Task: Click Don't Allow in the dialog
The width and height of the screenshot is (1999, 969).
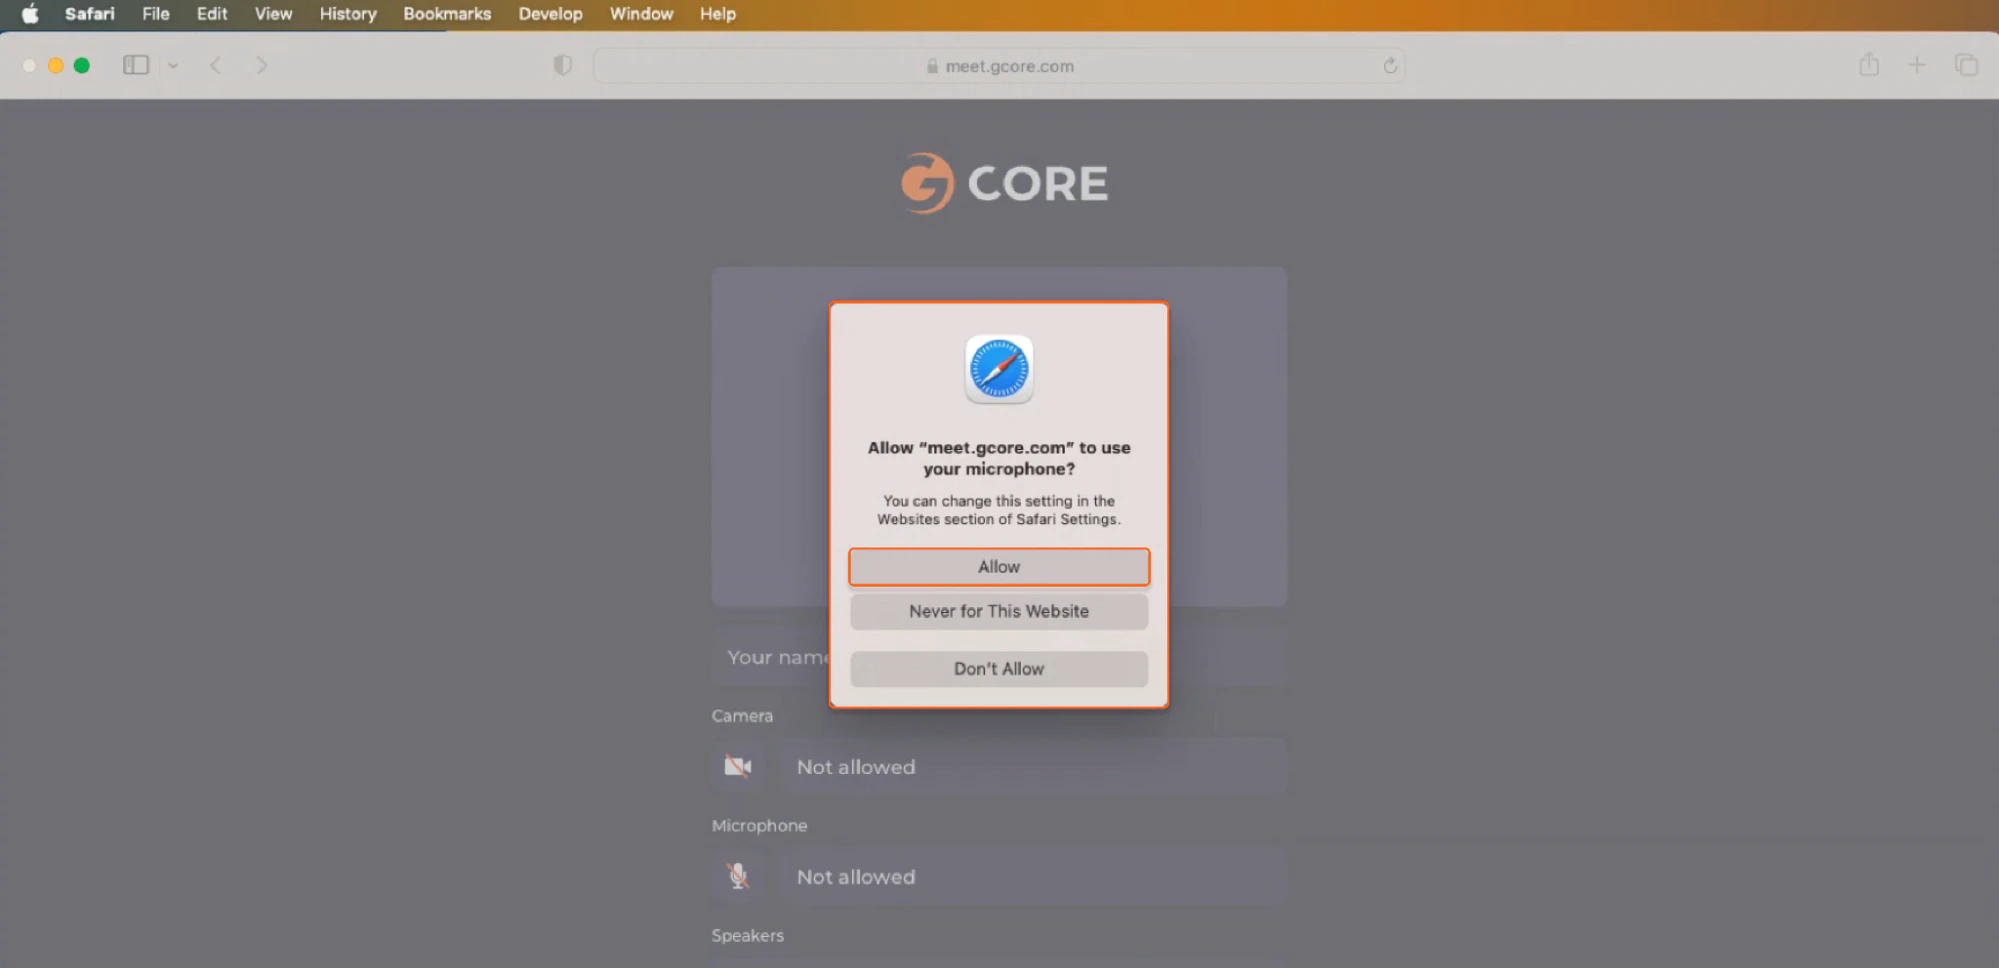Action: pos(999,669)
